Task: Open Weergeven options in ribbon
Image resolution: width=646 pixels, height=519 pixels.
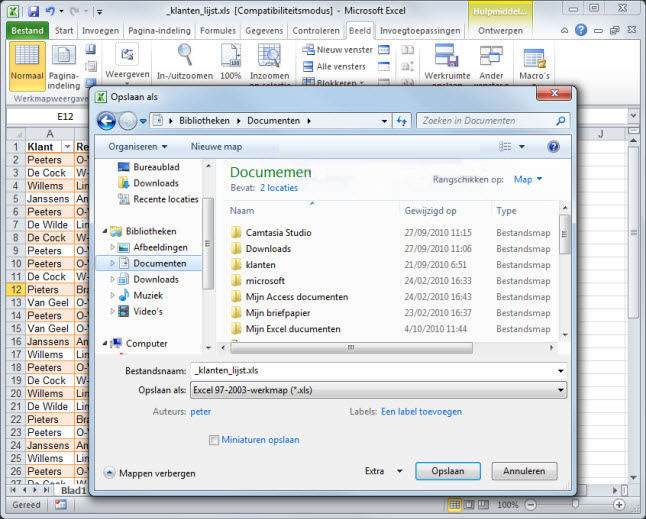Action: [127, 64]
